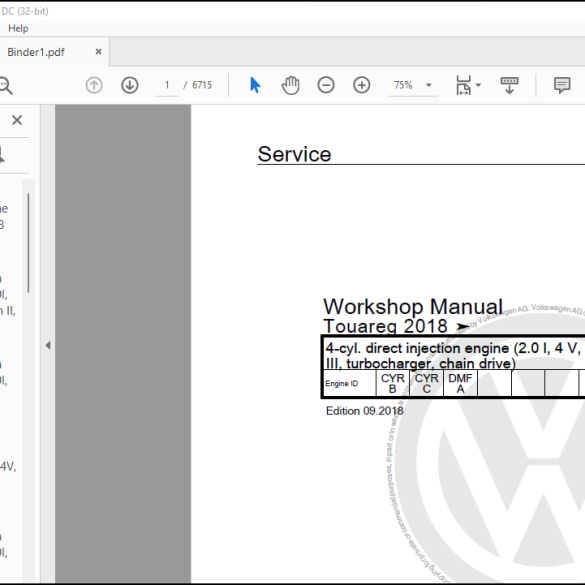585x585 pixels.
Task: Open the Help menu
Action: tap(18, 28)
